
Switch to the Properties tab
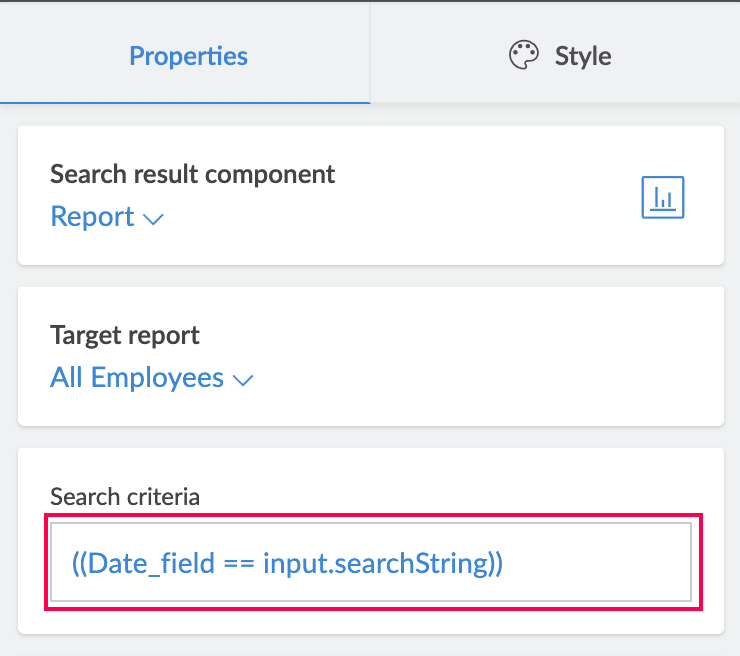(188, 56)
